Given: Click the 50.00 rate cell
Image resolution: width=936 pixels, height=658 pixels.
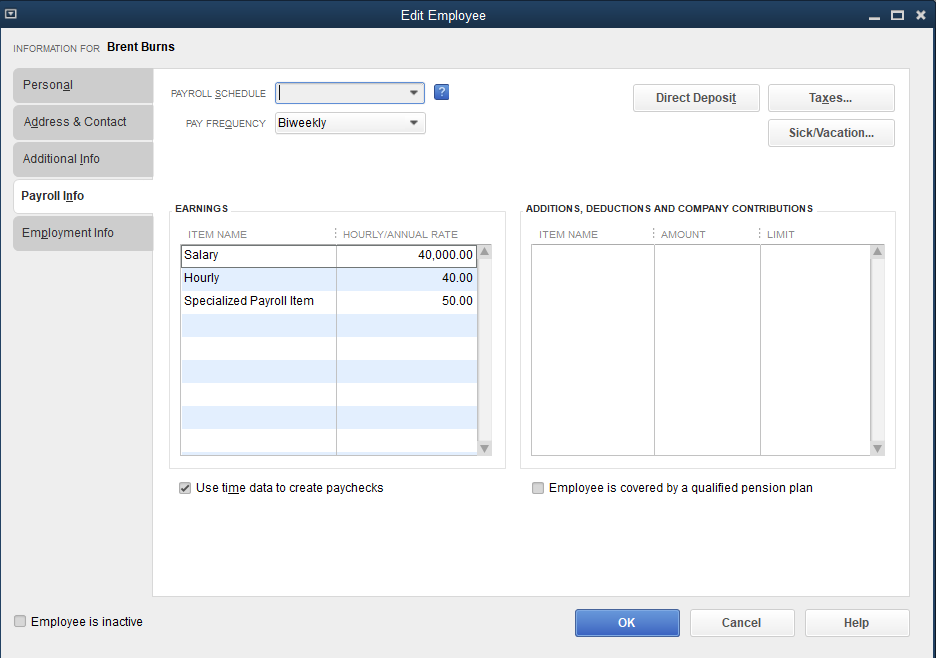Looking at the screenshot, I should click(x=407, y=302).
